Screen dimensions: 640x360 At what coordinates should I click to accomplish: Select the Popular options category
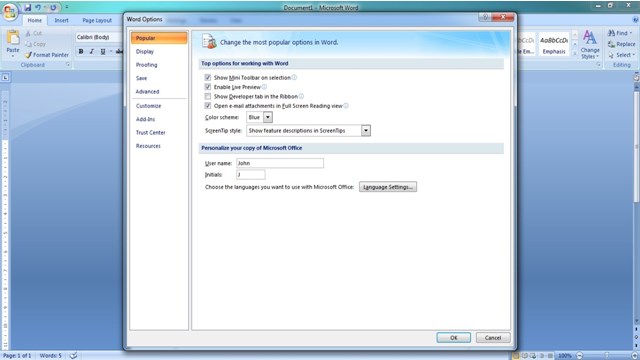(159, 38)
